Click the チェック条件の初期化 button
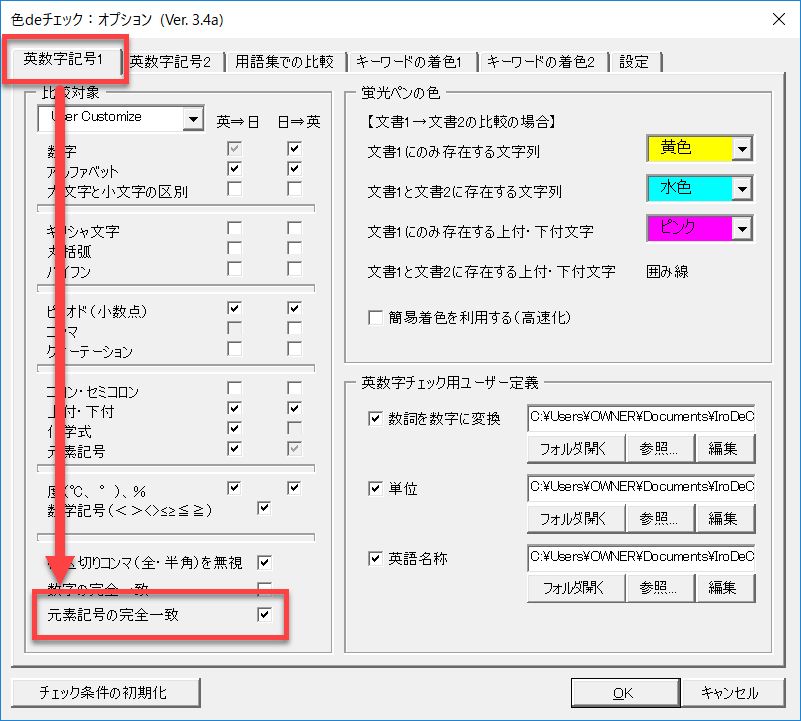Image resolution: width=801 pixels, height=721 pixels. (105, 692)
